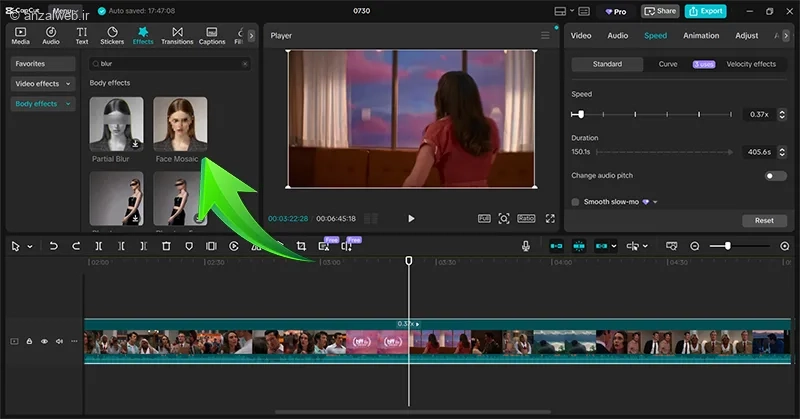
Task: Click the microphone record voiceover icon
Action: 526,246
